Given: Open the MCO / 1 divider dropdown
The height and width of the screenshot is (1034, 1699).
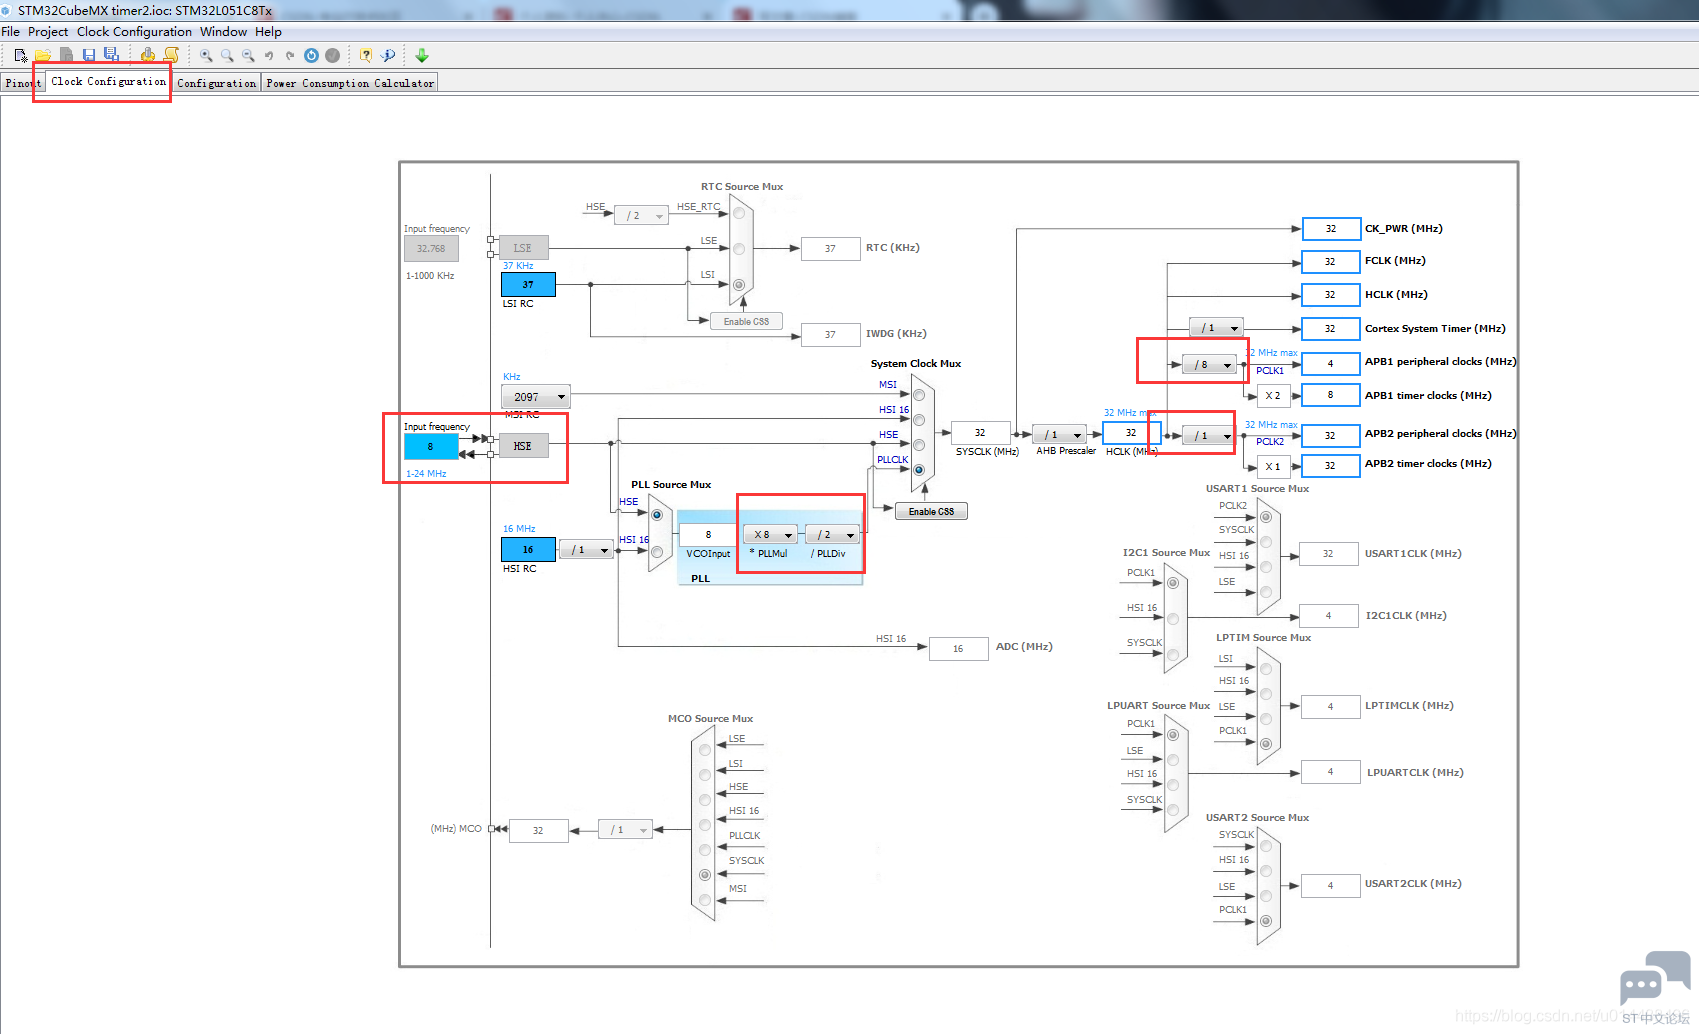Looking at the screenshot, I should (x=625, y=830).
